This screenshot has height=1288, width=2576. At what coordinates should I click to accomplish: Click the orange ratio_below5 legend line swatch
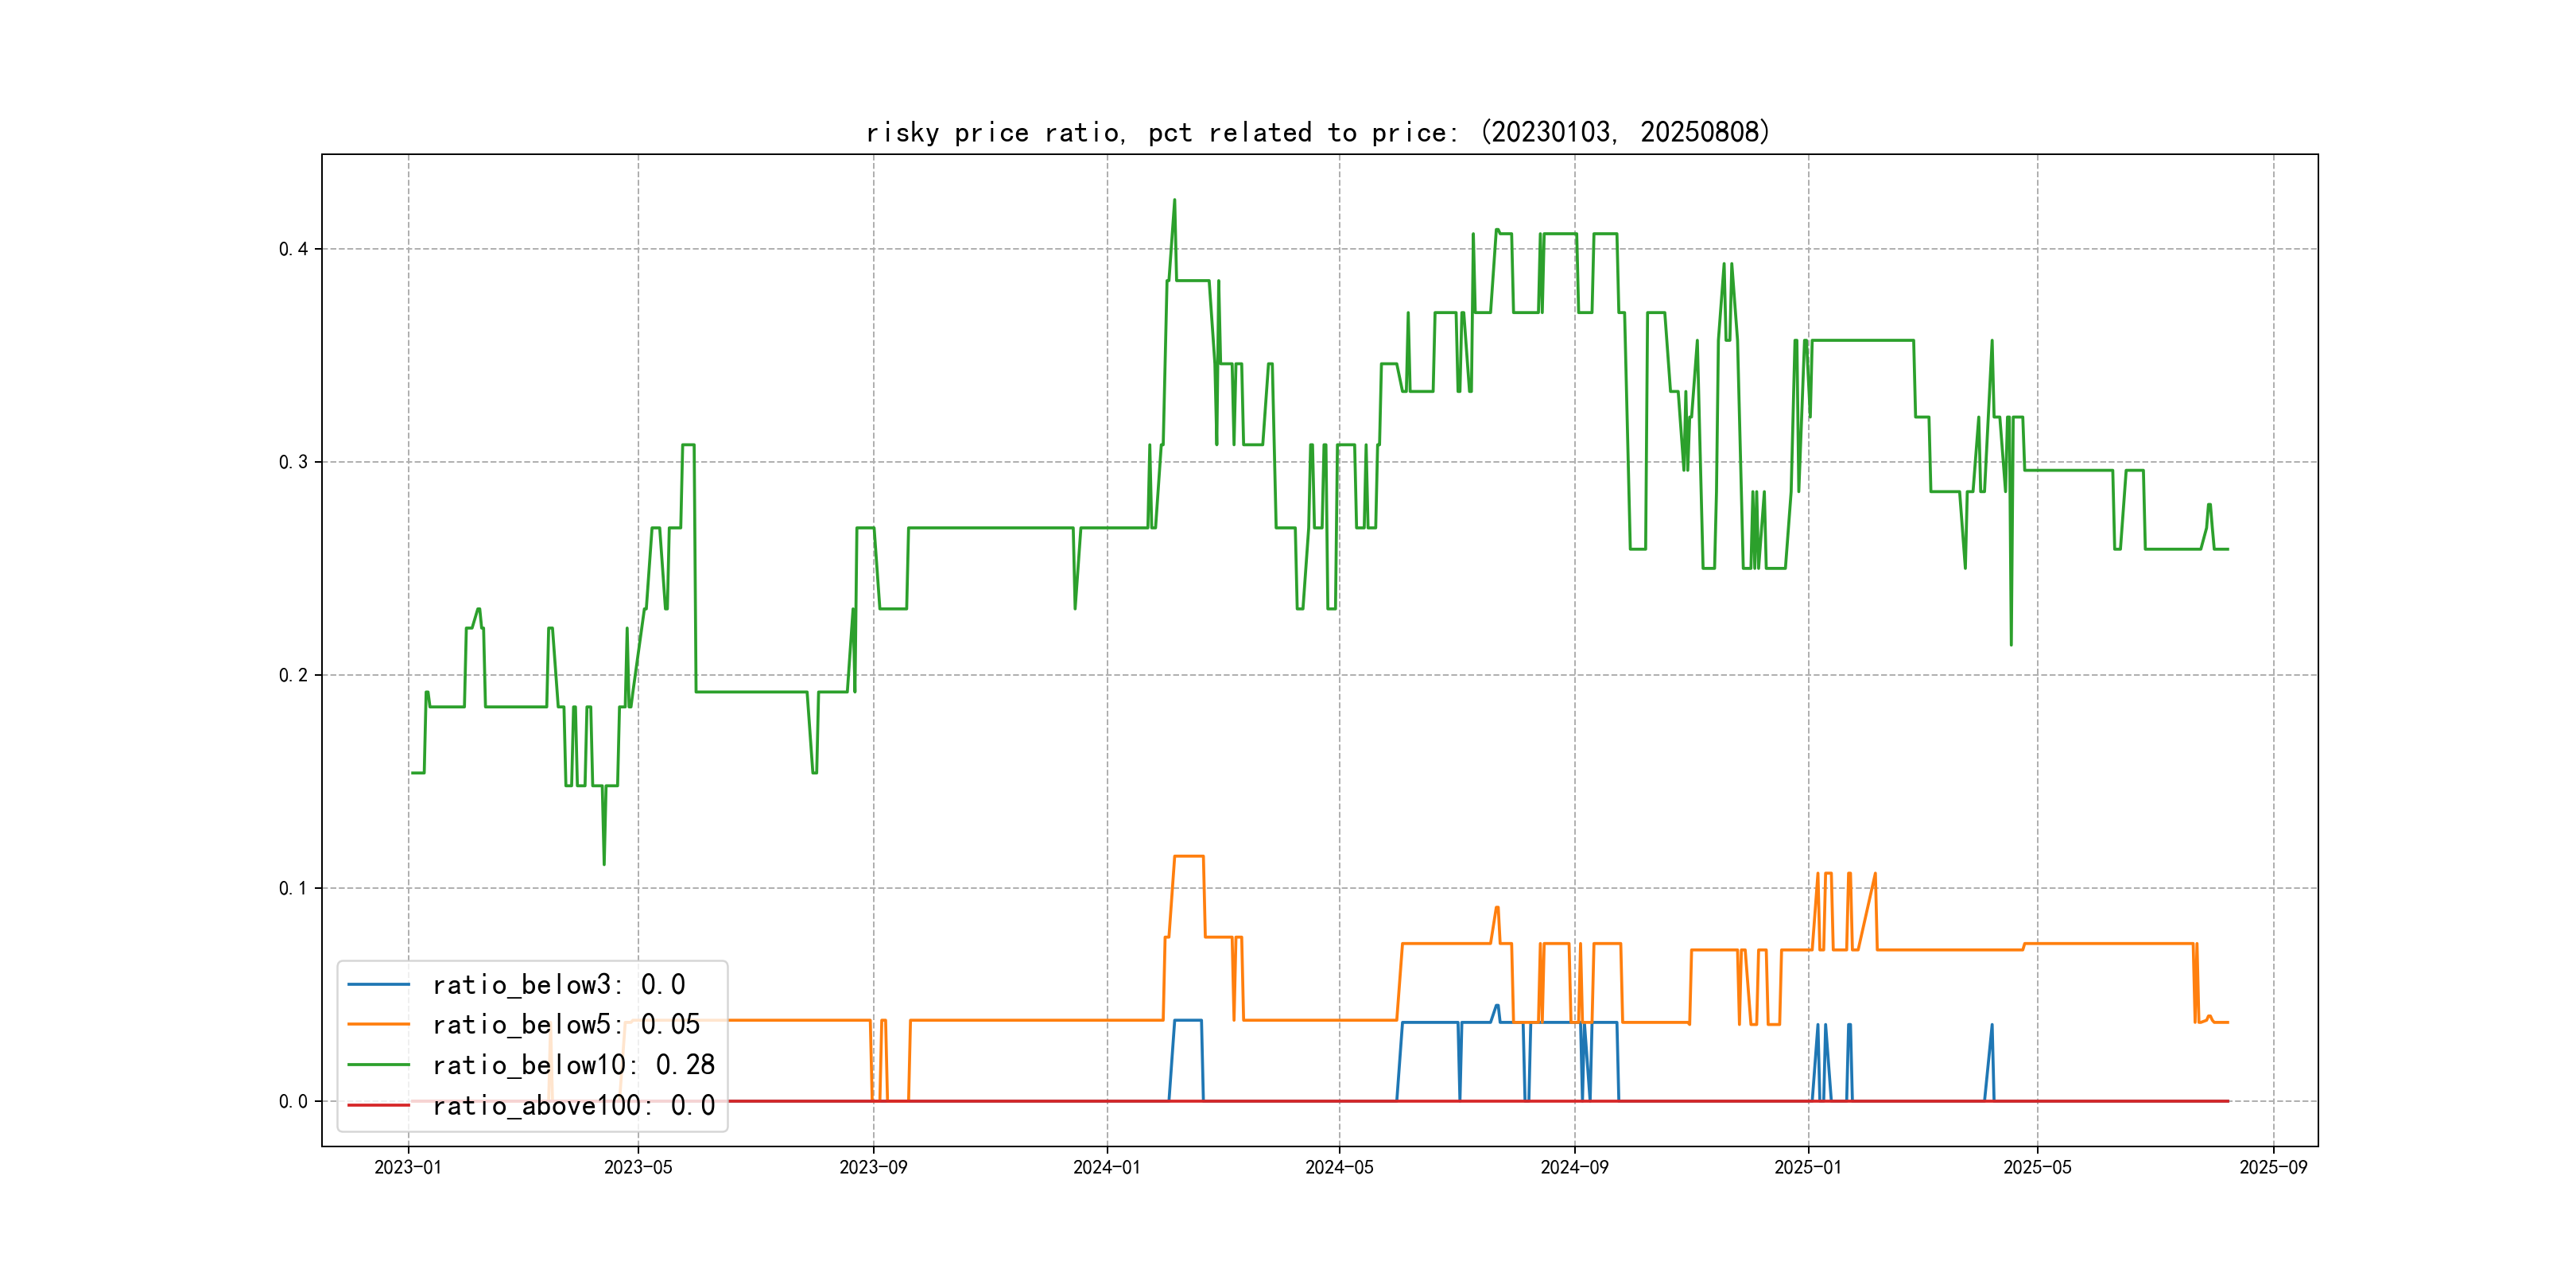(378, 1025)
